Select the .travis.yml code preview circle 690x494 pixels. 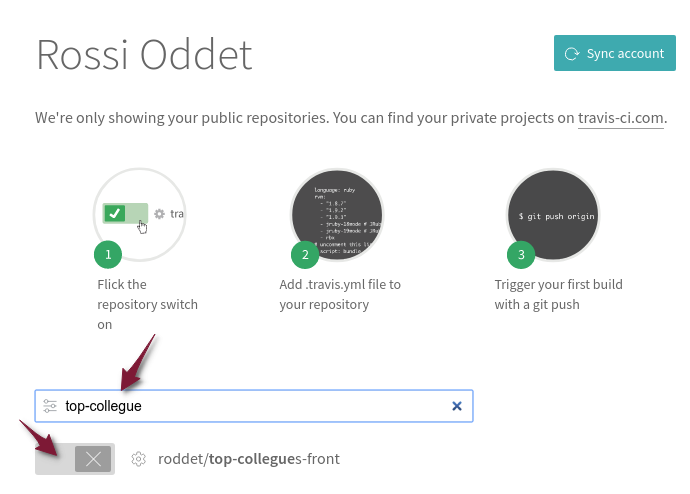coord(337,213)
